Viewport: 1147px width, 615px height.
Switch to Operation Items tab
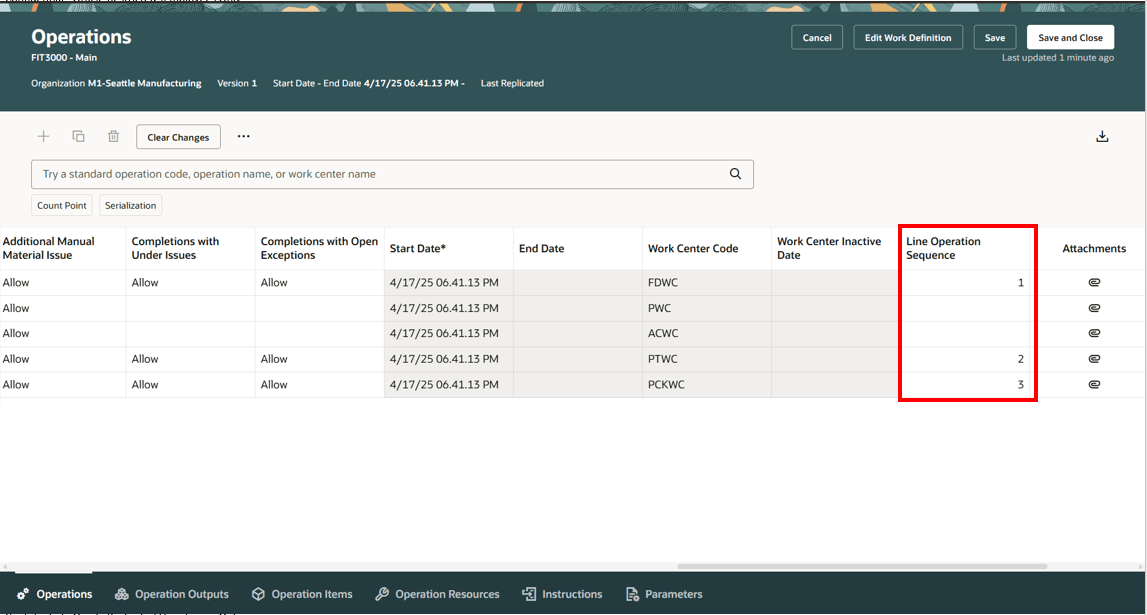[302, 594]
